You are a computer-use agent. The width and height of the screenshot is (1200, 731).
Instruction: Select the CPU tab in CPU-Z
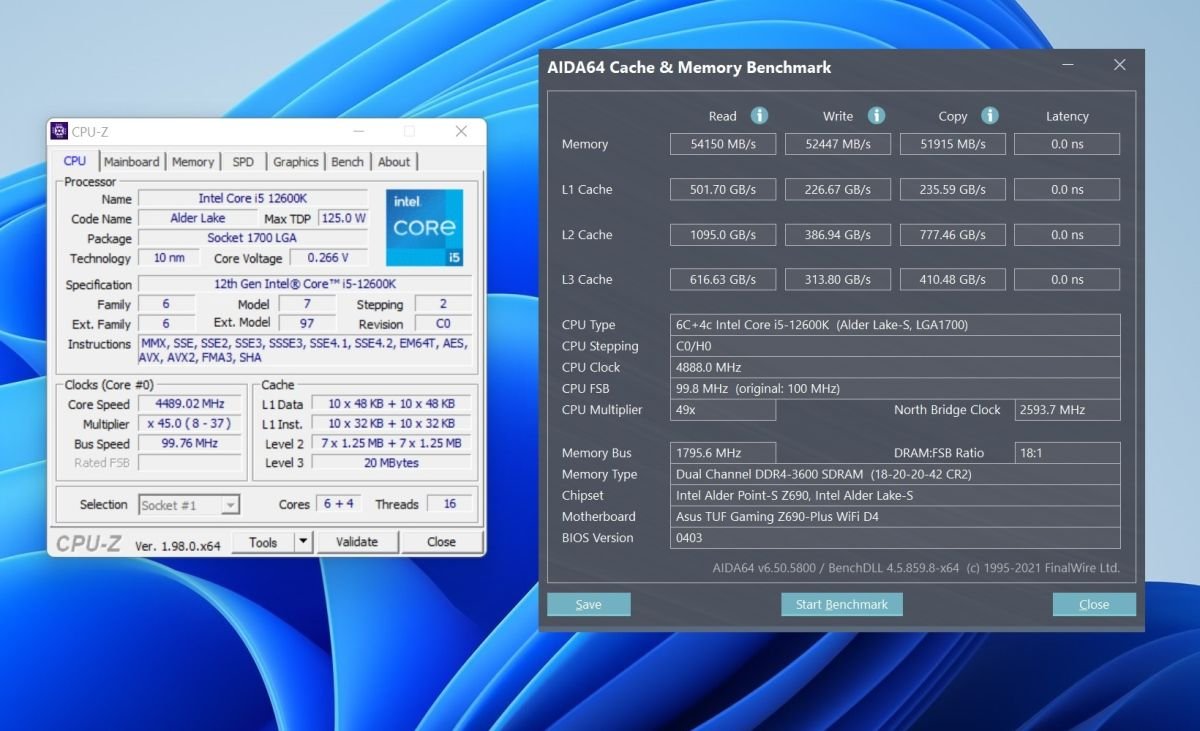click(75, 160)
